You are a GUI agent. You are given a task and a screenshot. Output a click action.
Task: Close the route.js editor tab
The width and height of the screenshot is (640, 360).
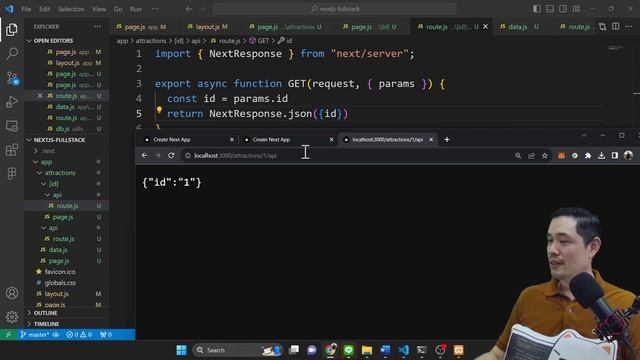coord(486,27)
